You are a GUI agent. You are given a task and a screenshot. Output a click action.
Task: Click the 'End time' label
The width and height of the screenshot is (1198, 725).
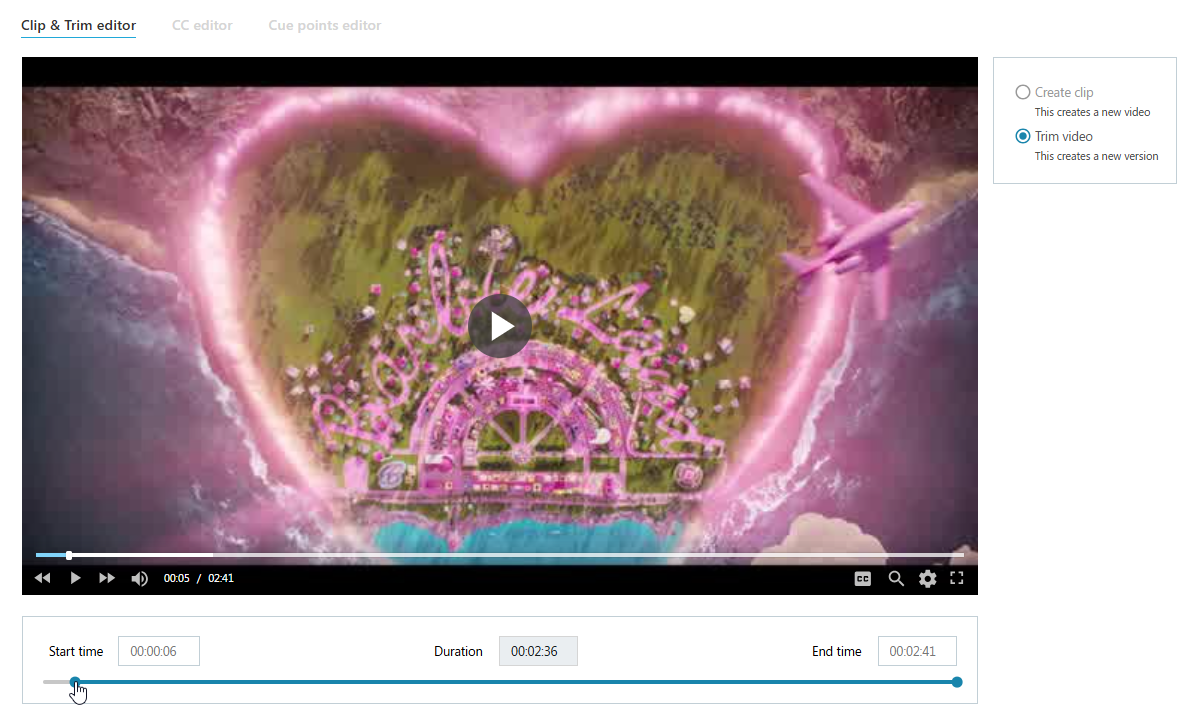click(837, 652)
